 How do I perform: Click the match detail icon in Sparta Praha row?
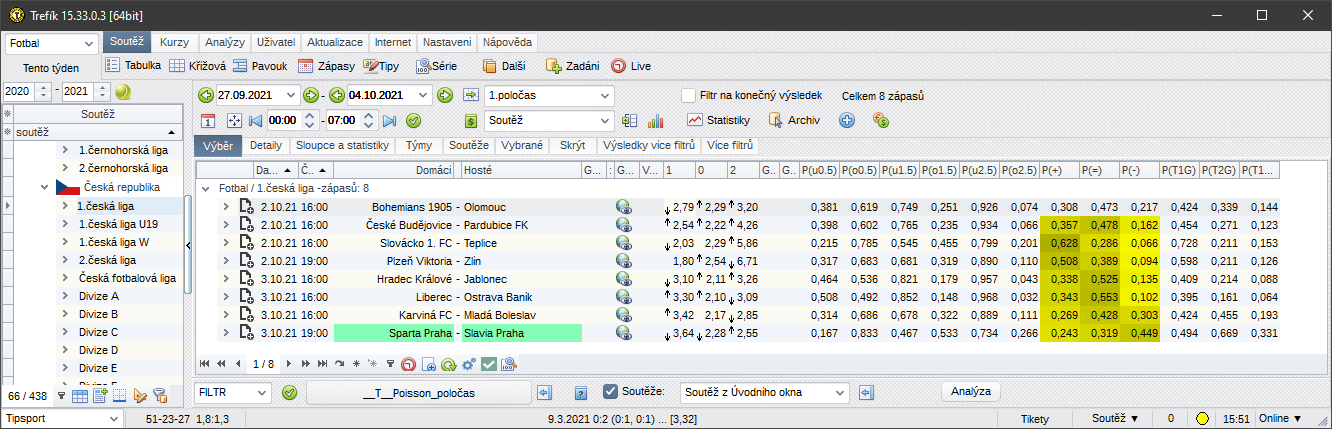tap(246, 333)
